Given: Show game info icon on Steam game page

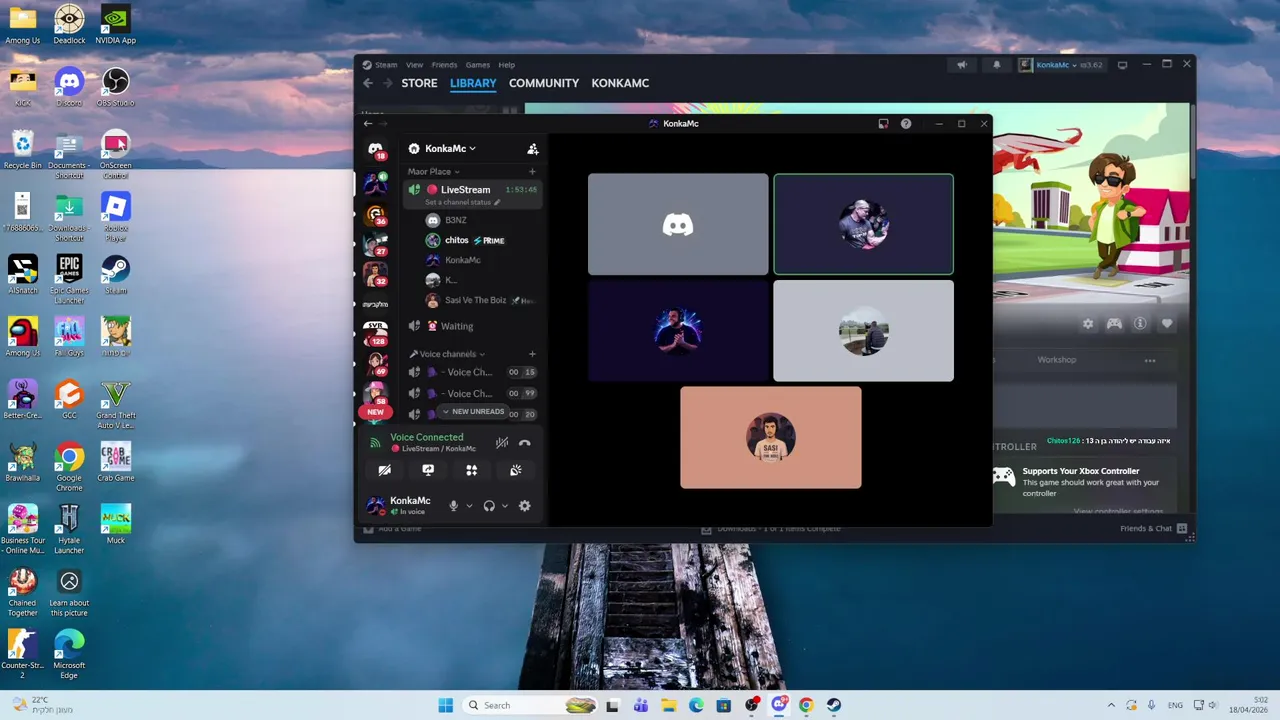Looking at the screenshot, I should click(1140, 324).
